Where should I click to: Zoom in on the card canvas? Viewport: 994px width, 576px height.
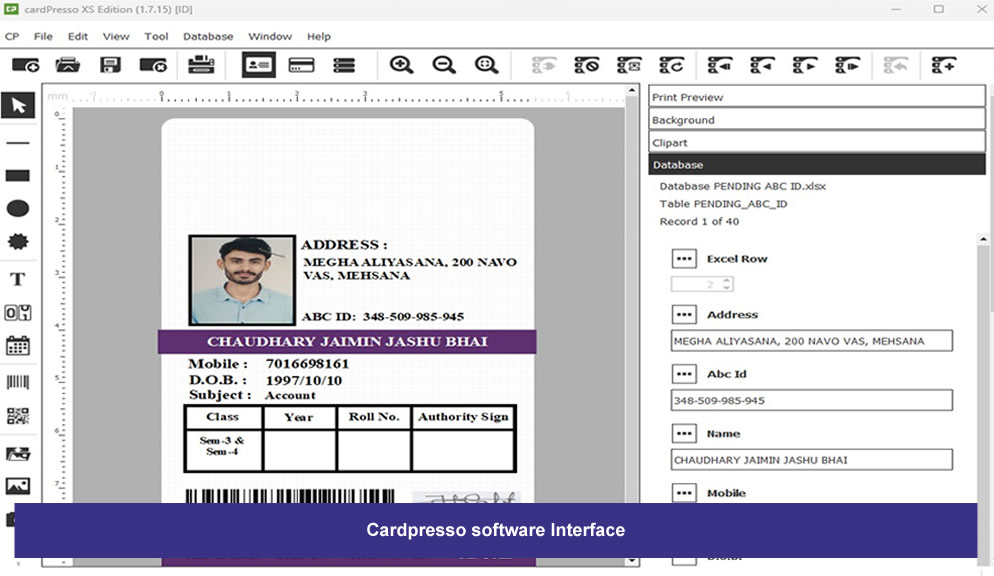[401, 65]
